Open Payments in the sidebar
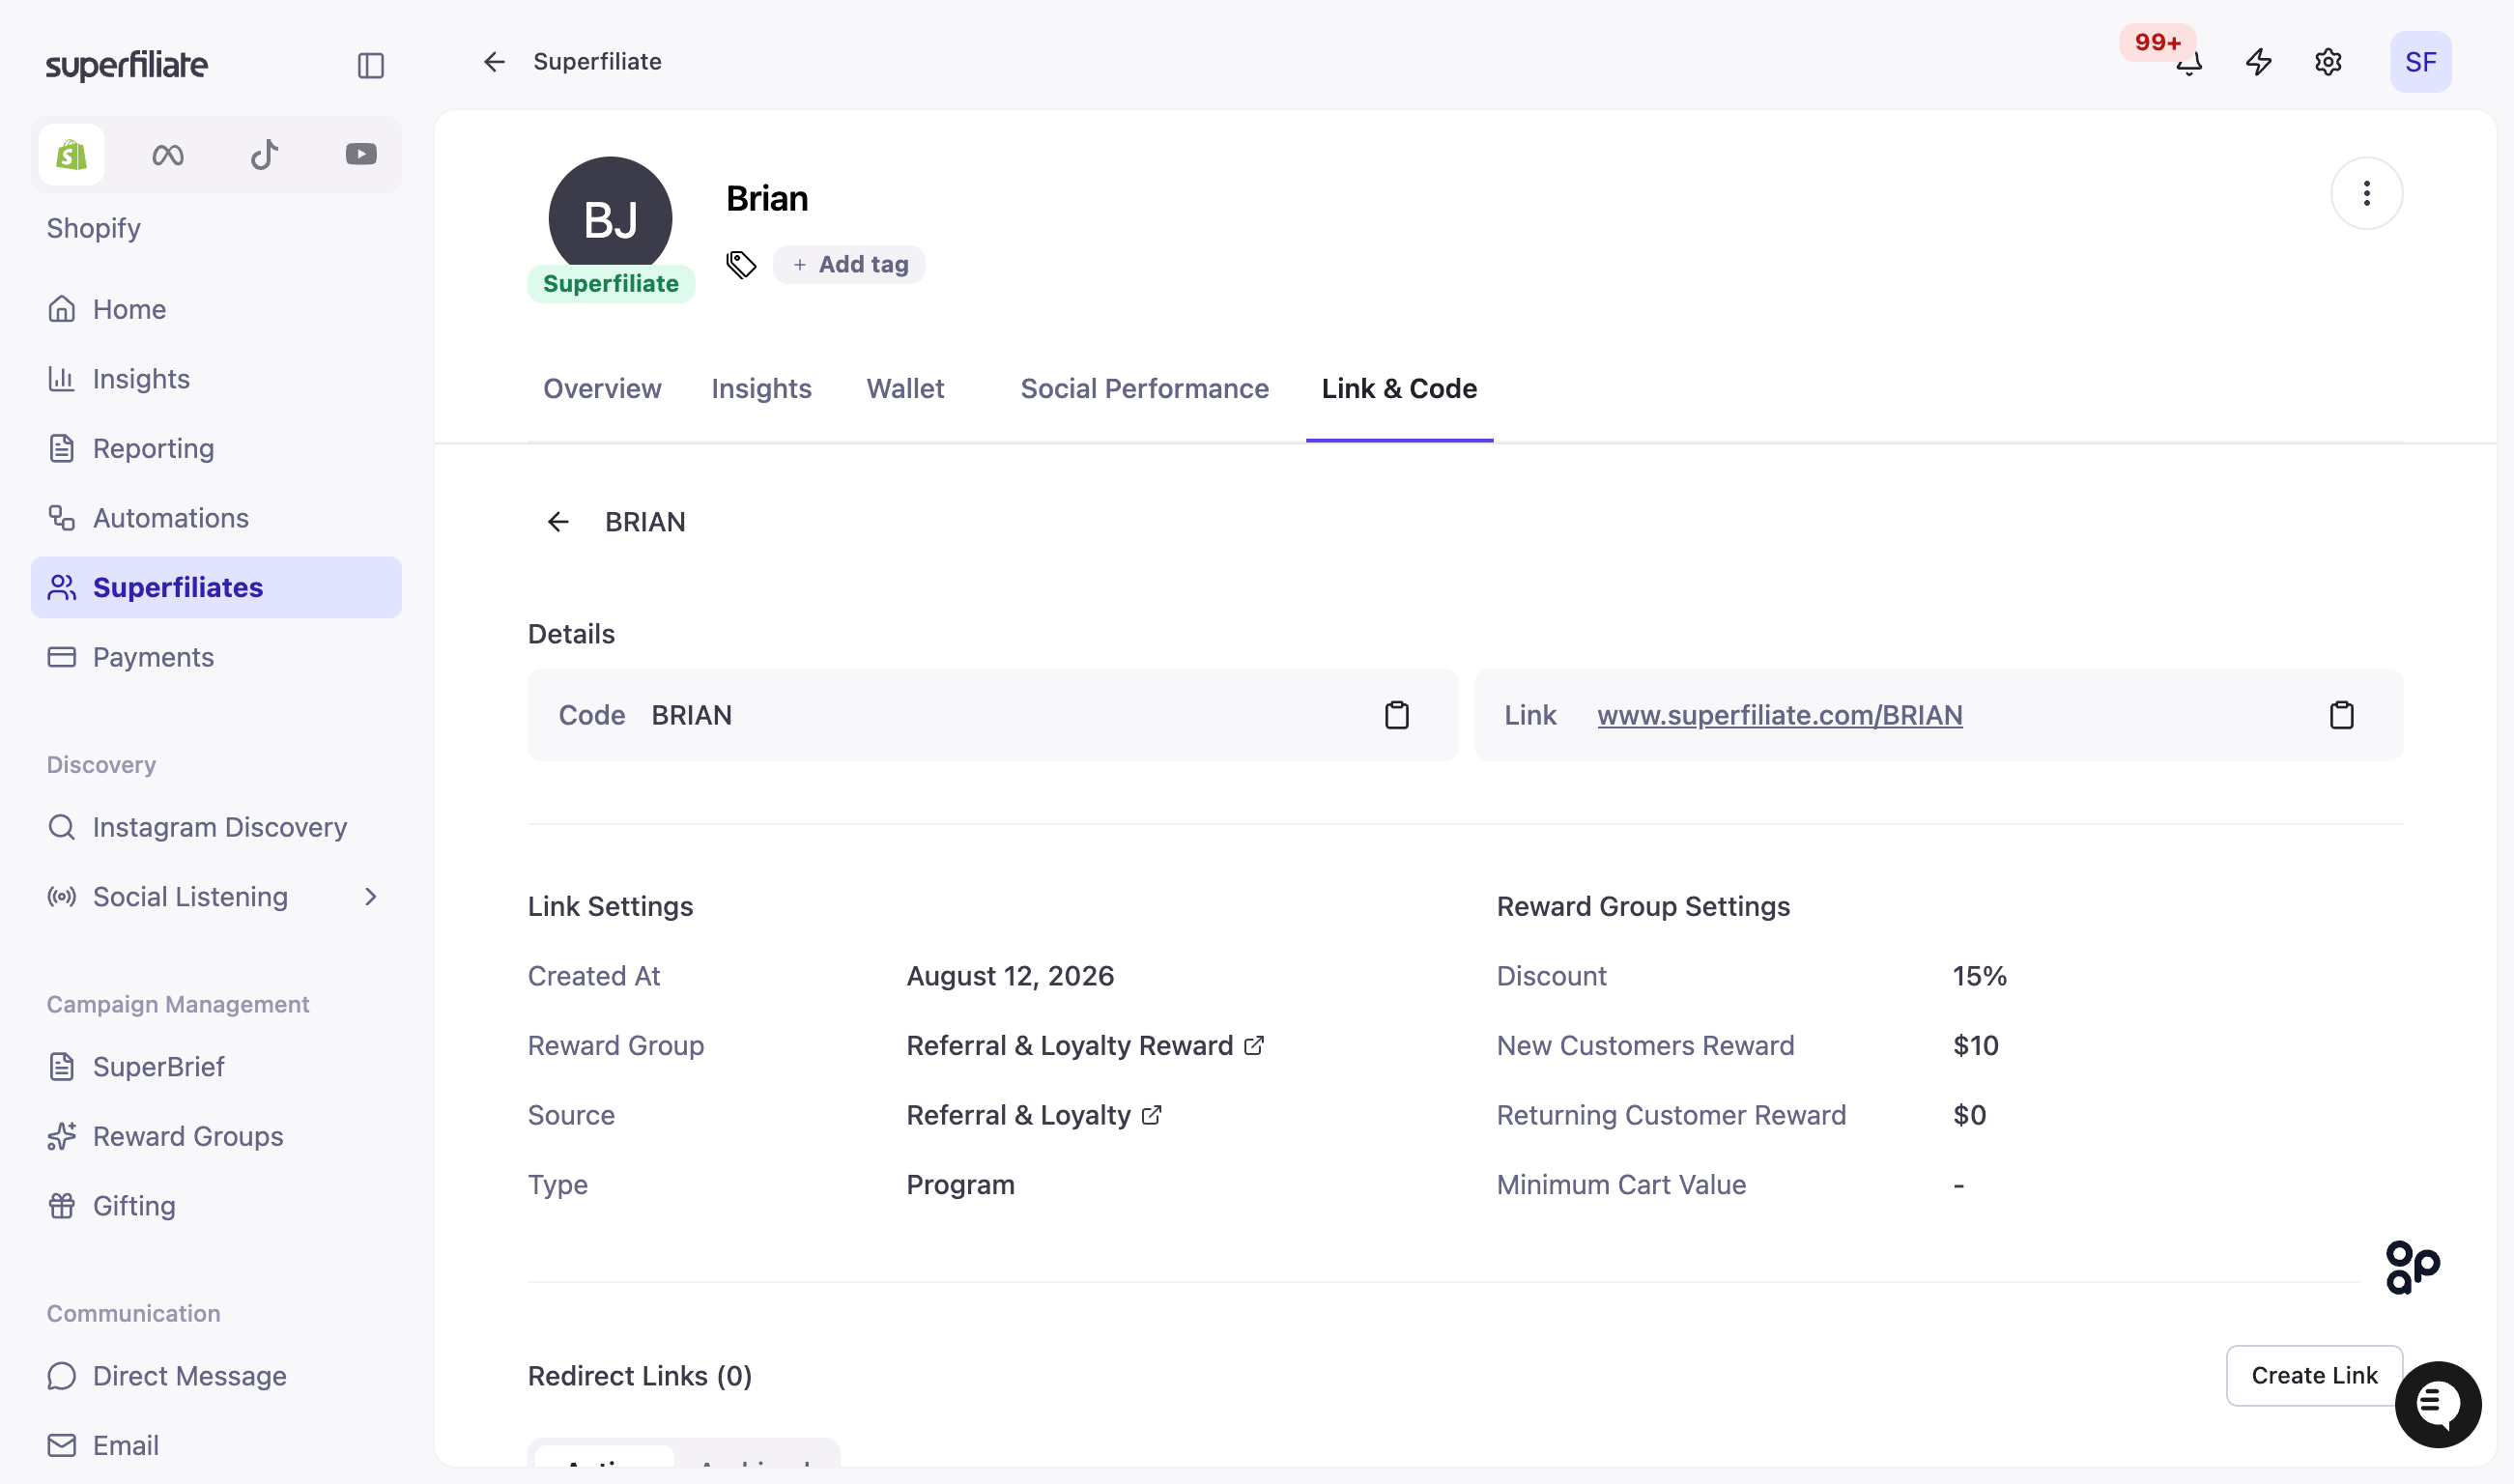This screenshot has width=2514, height=1484. click(x=216, y=657)
